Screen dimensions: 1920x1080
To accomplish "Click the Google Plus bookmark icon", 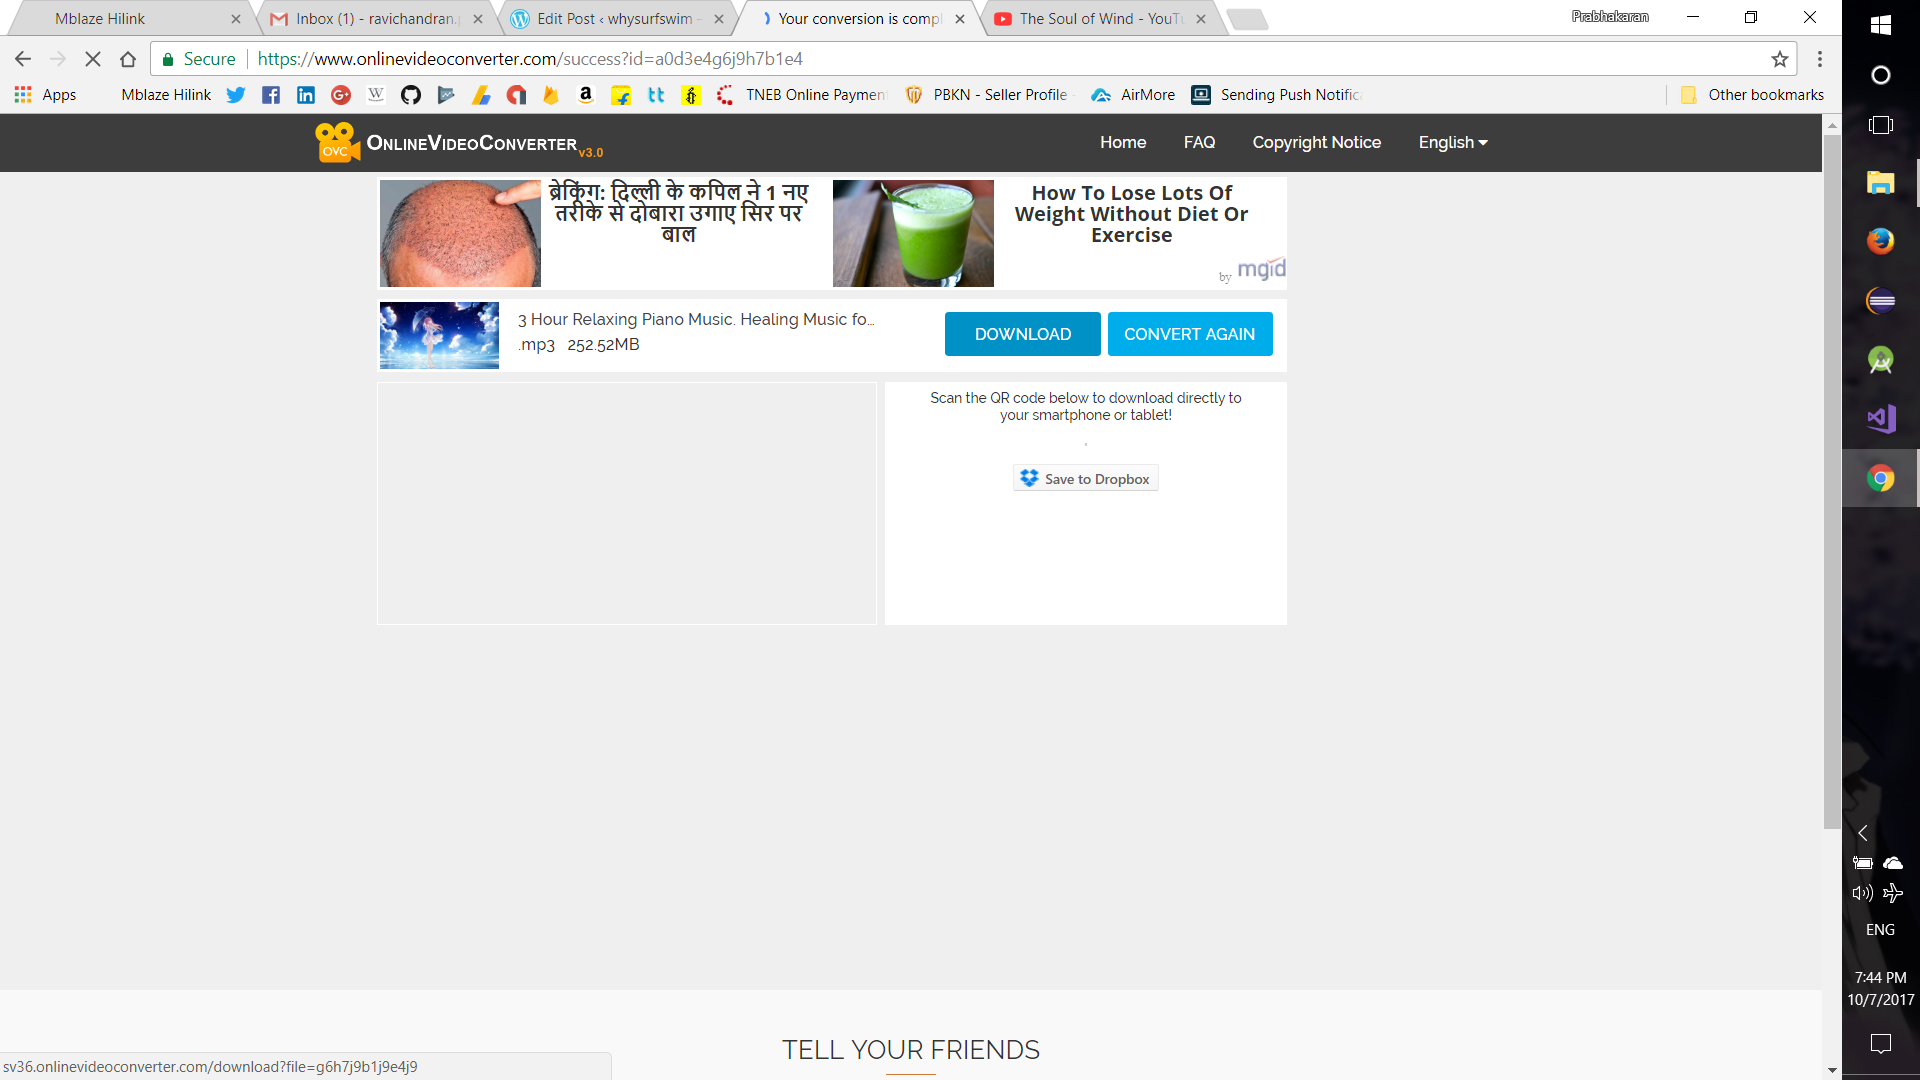I will 341,95.
